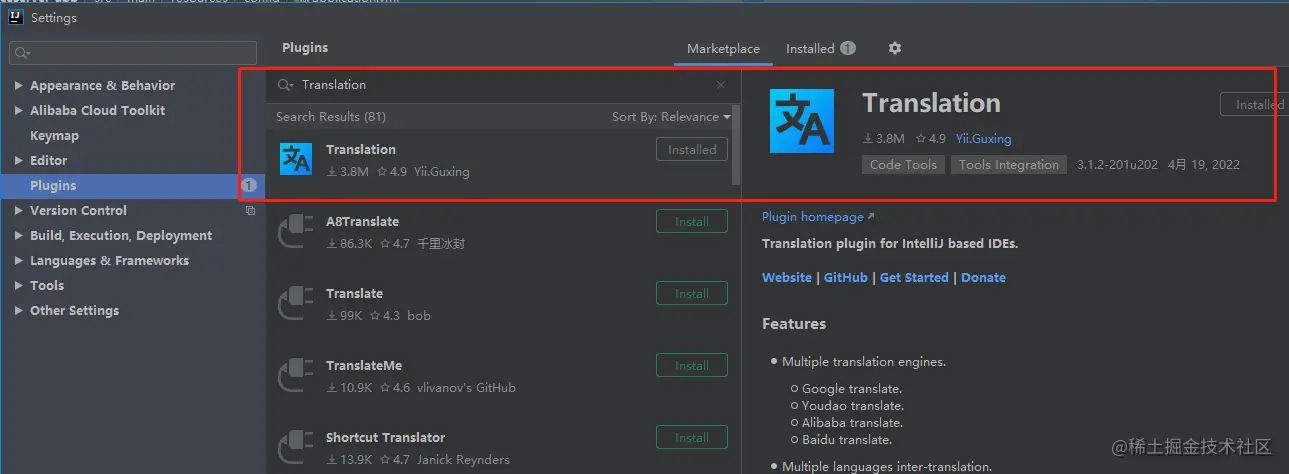Open the Donate link
This screenshot has height=474, width=1289.
click(x=983, y=278)
